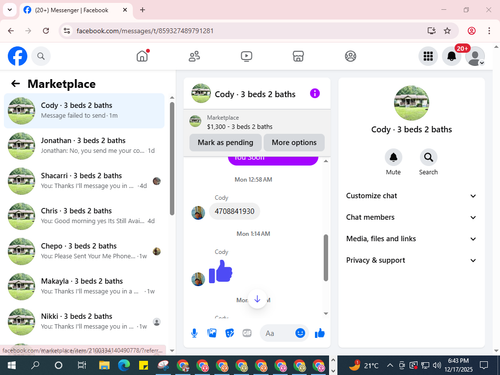Open the Chris - 3 beds 2 baths conversation
The width and height of the screenshot is (500, 375).
[x=84, y=216]
